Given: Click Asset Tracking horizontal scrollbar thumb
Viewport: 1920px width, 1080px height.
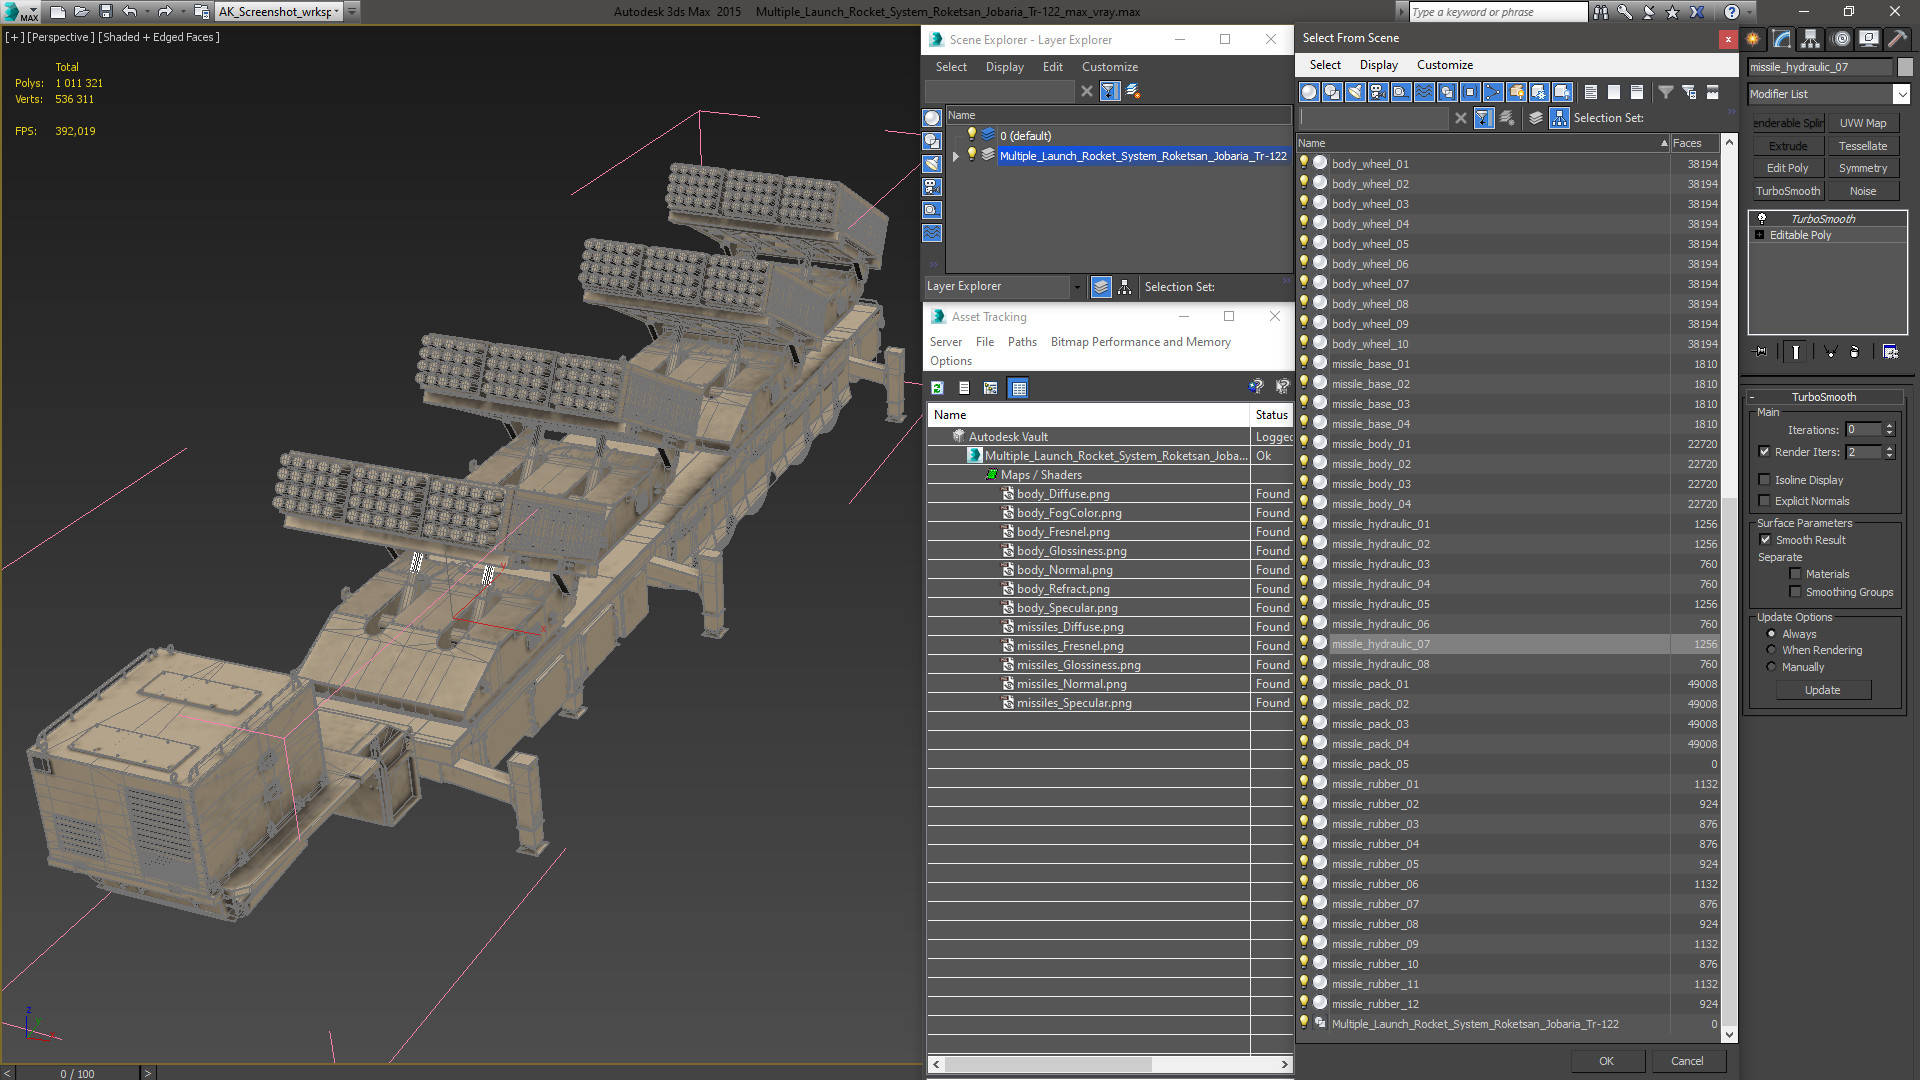Looking at the screenshot, I should [1048, 1065].
